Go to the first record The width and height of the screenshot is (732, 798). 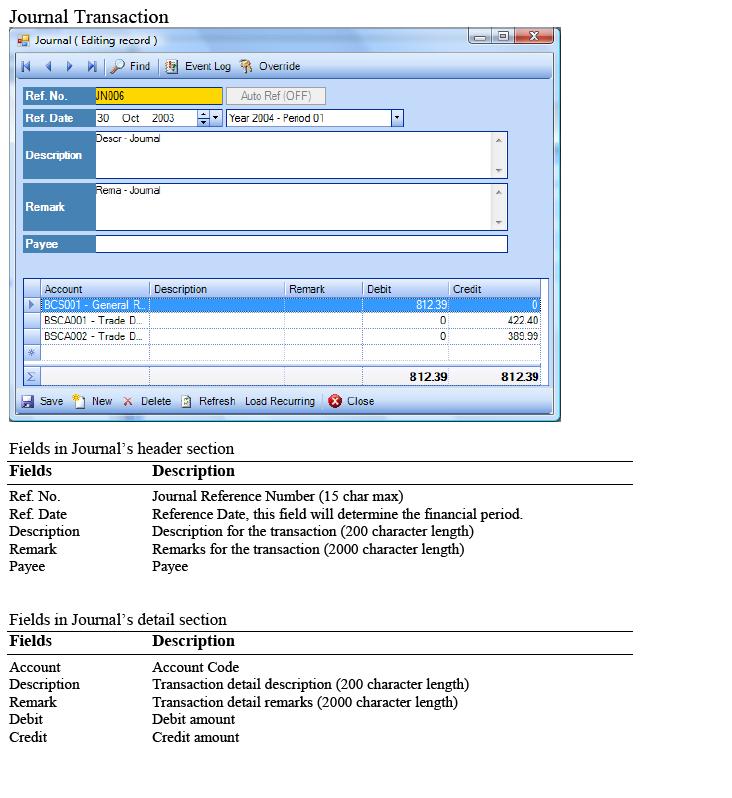click(x=26, y=66)
